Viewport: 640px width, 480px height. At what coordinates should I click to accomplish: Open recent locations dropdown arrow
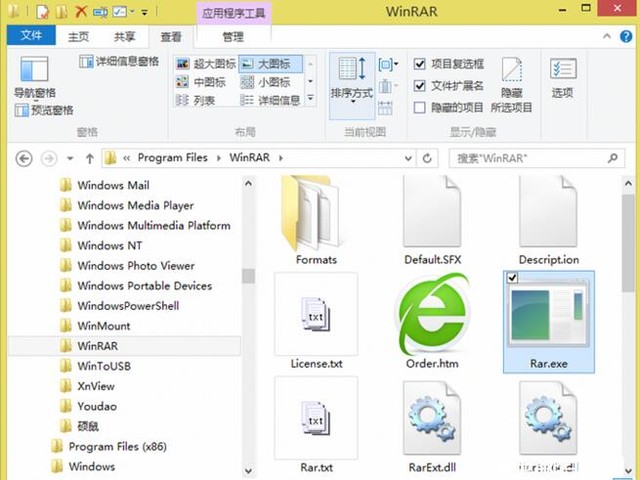[70, 158]
